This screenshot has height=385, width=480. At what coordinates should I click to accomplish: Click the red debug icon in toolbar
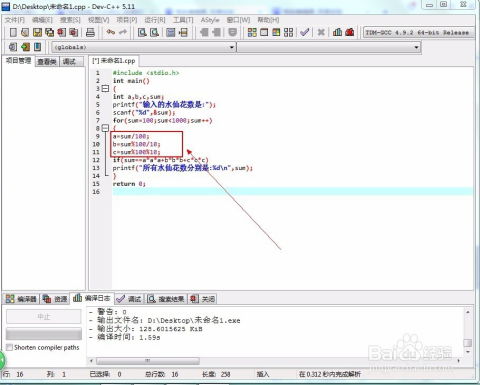(350, 32)
